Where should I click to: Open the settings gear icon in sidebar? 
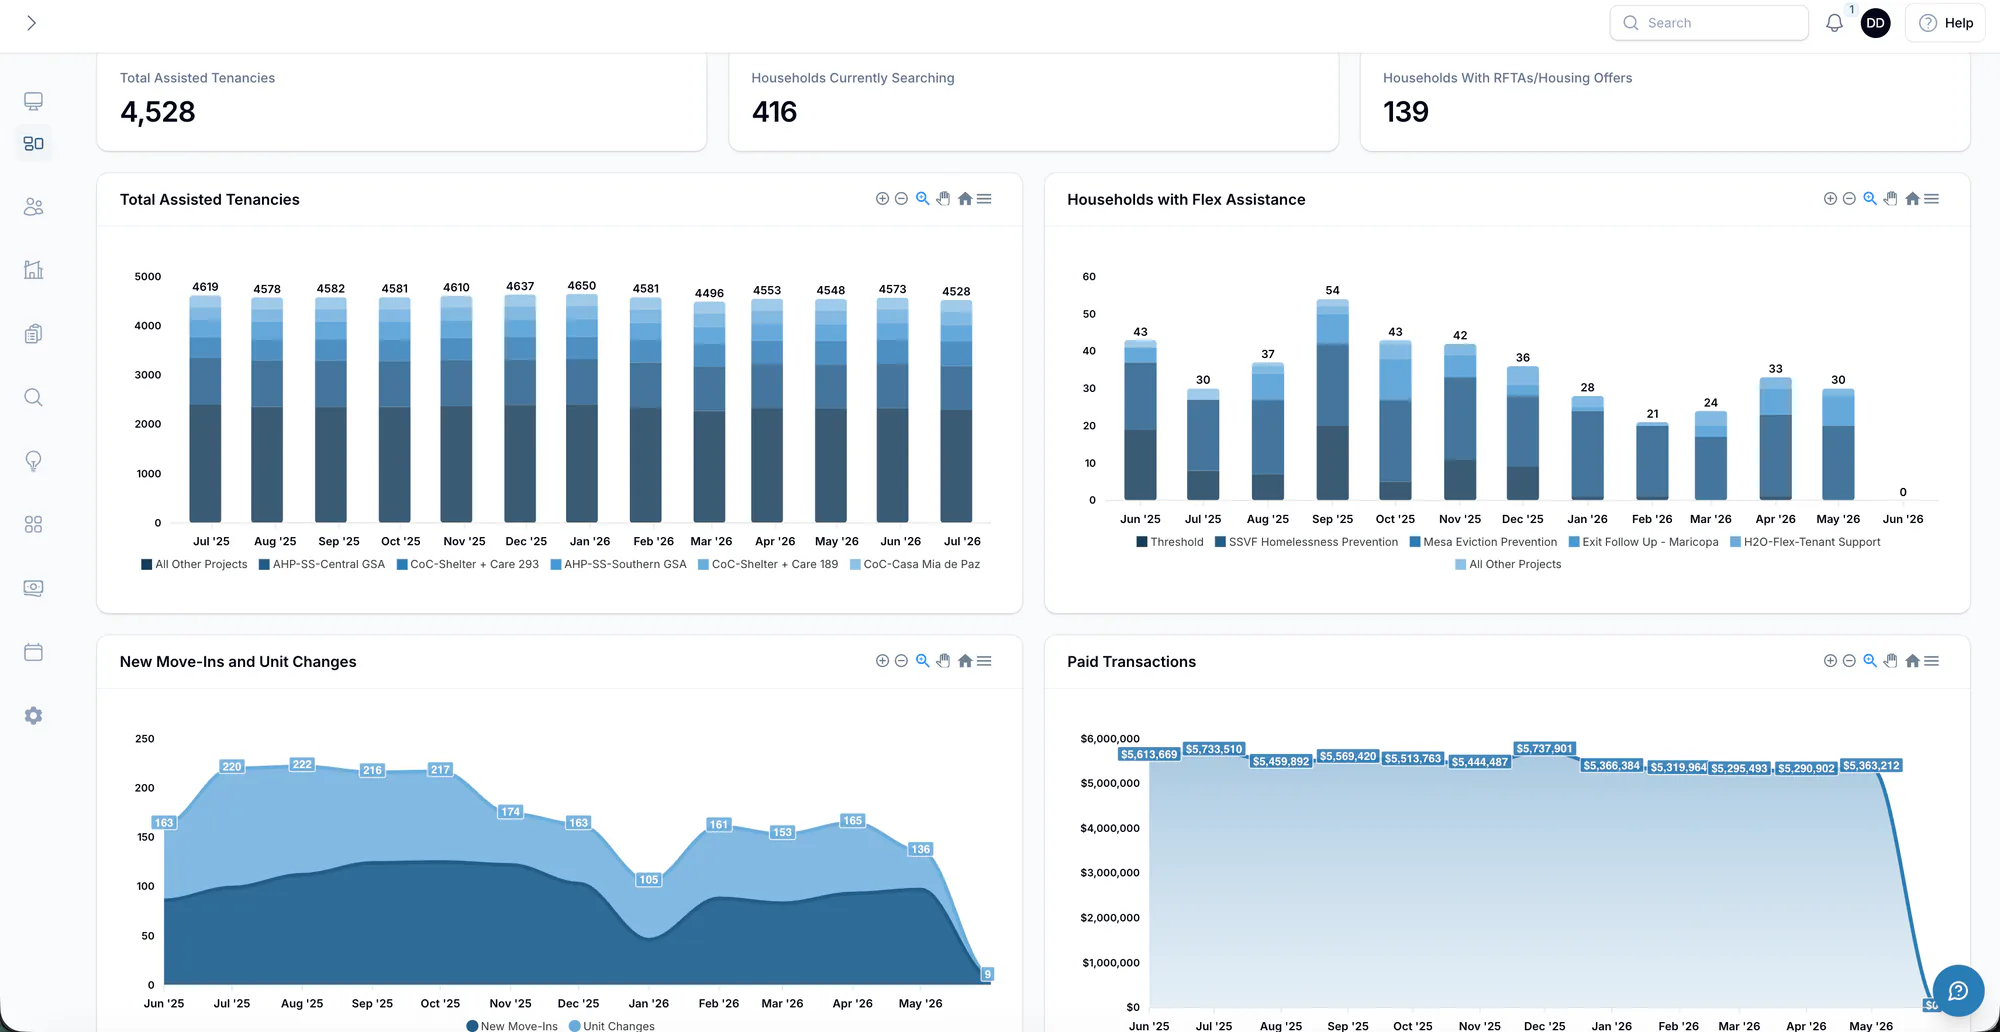[33, 716]
